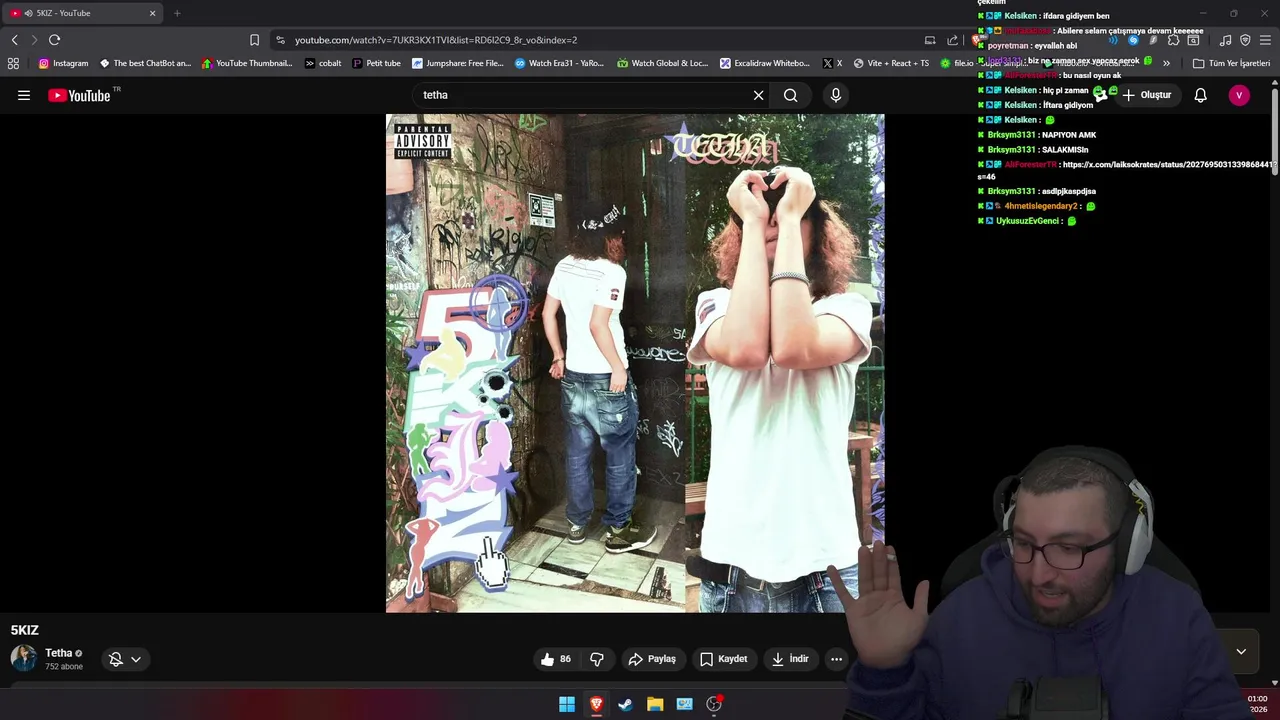Screen dimensions: 1280x720
Task: Open Excalidraw Whiteboard bookmark
Action: click(765, 63)
